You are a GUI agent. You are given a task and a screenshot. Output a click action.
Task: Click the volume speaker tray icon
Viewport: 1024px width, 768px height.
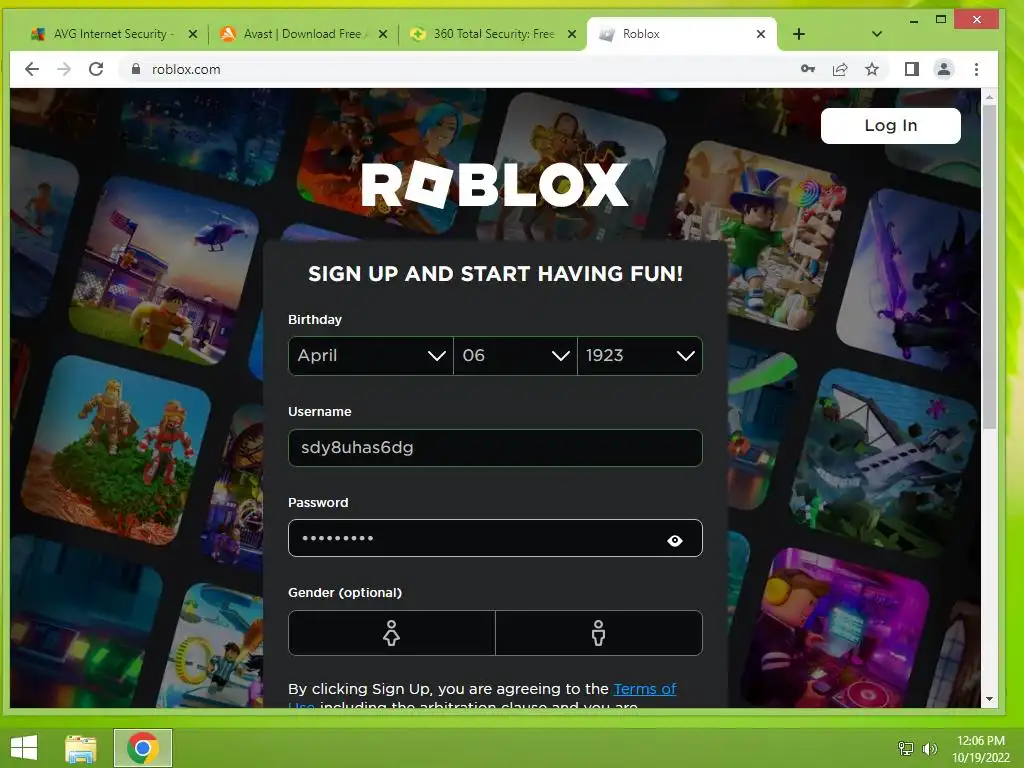[929, 748]
